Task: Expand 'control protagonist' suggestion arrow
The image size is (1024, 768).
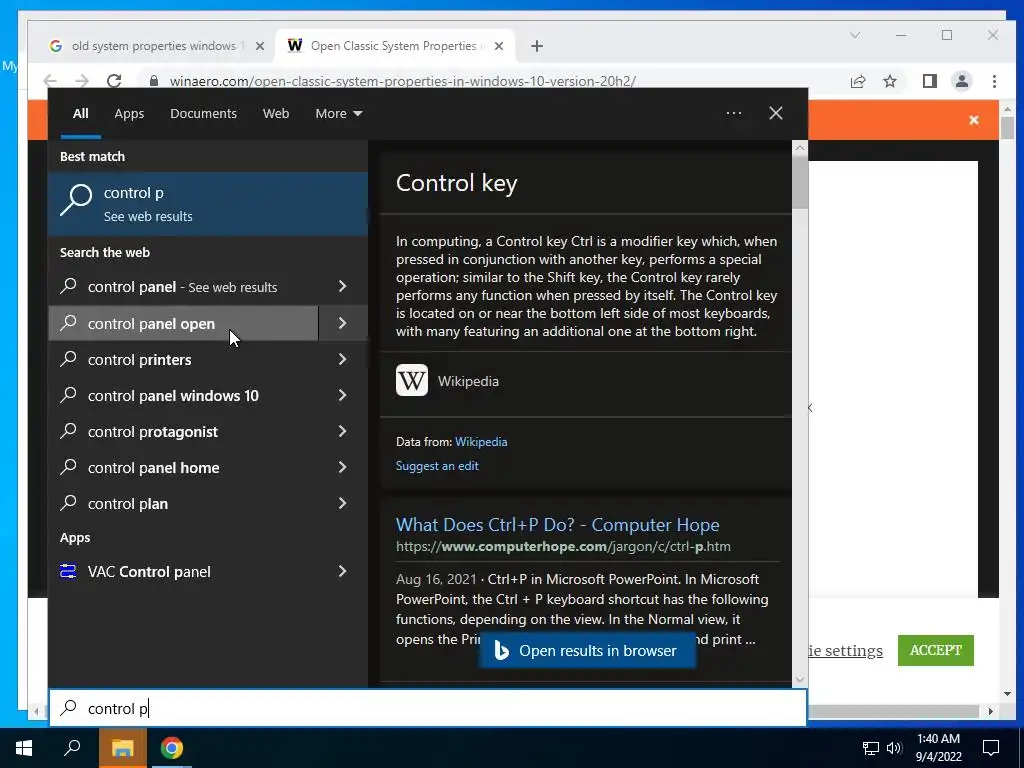Action: tap(343, 431)
